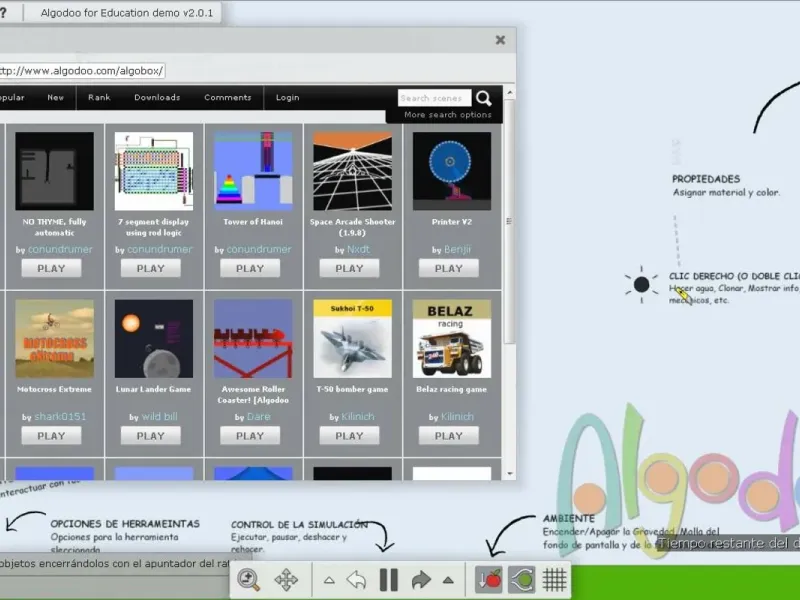Undo the last action in simulation bar
The height and width of the screenshot is (600, 800).
[356, 580]
